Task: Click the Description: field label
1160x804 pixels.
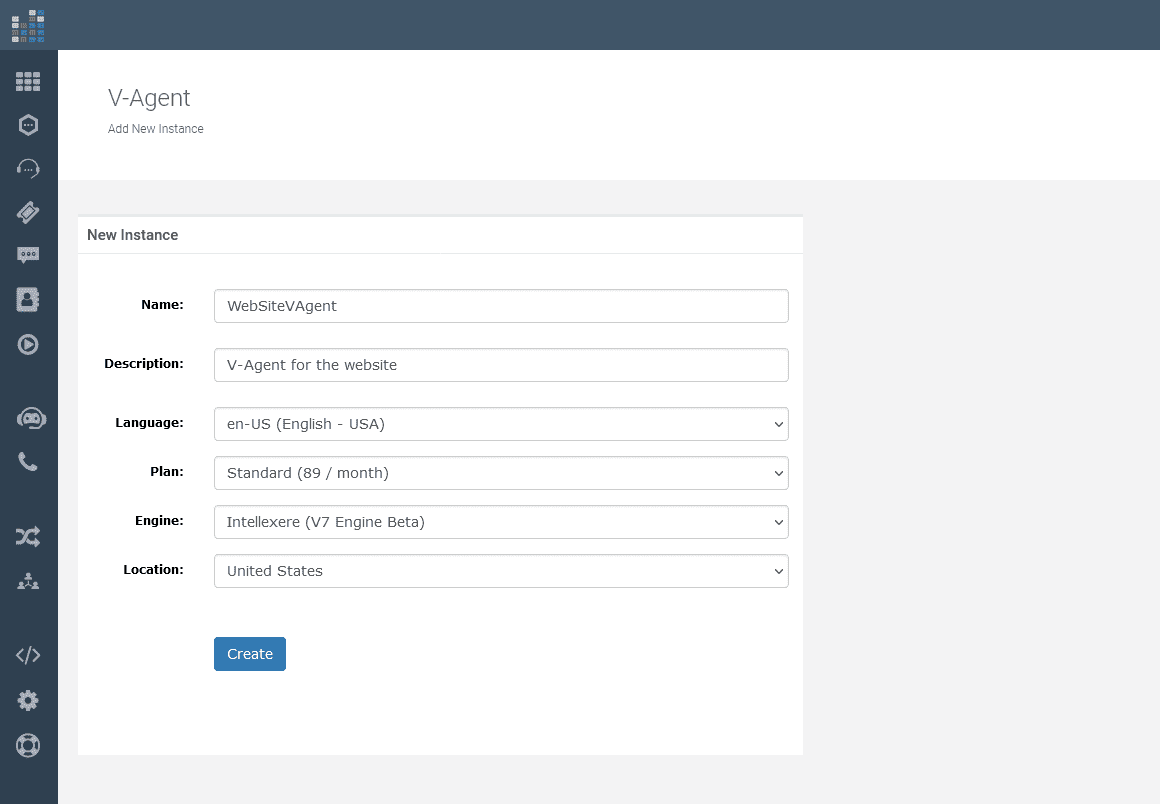Action: [144, 364]
